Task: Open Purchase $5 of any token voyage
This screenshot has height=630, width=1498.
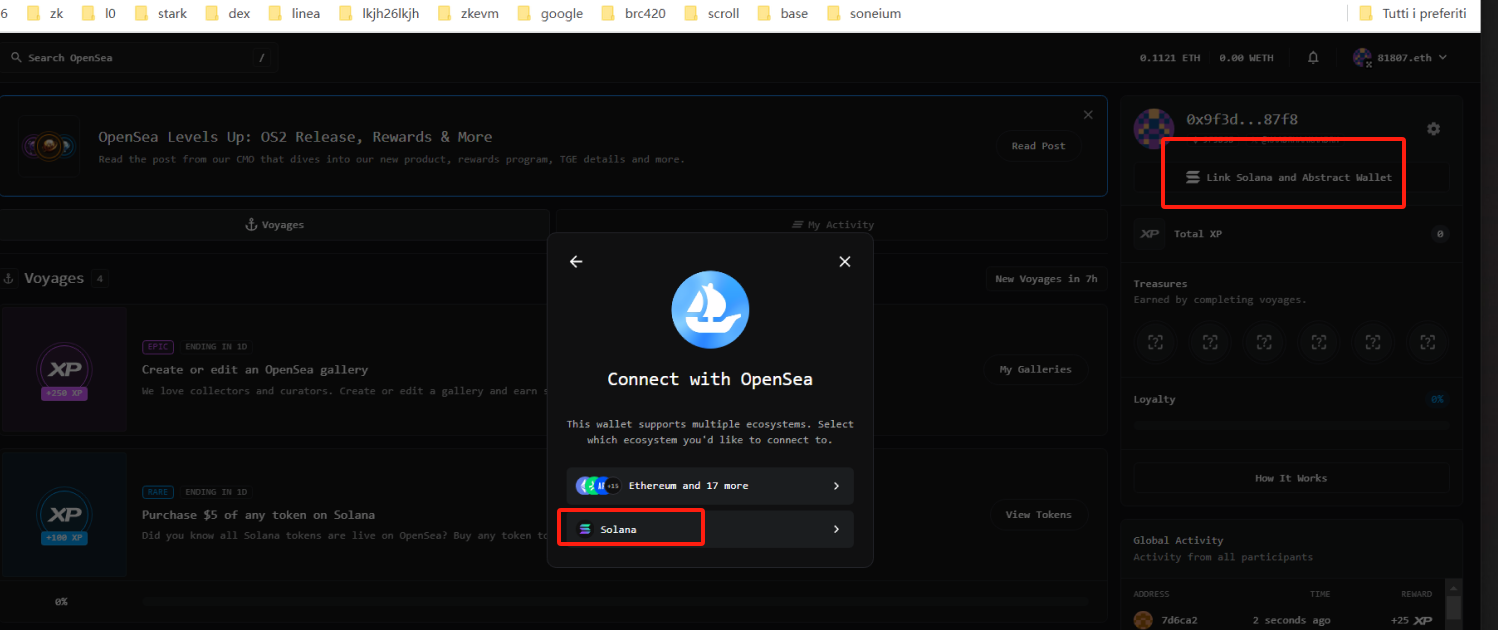Action: [258, 515]
